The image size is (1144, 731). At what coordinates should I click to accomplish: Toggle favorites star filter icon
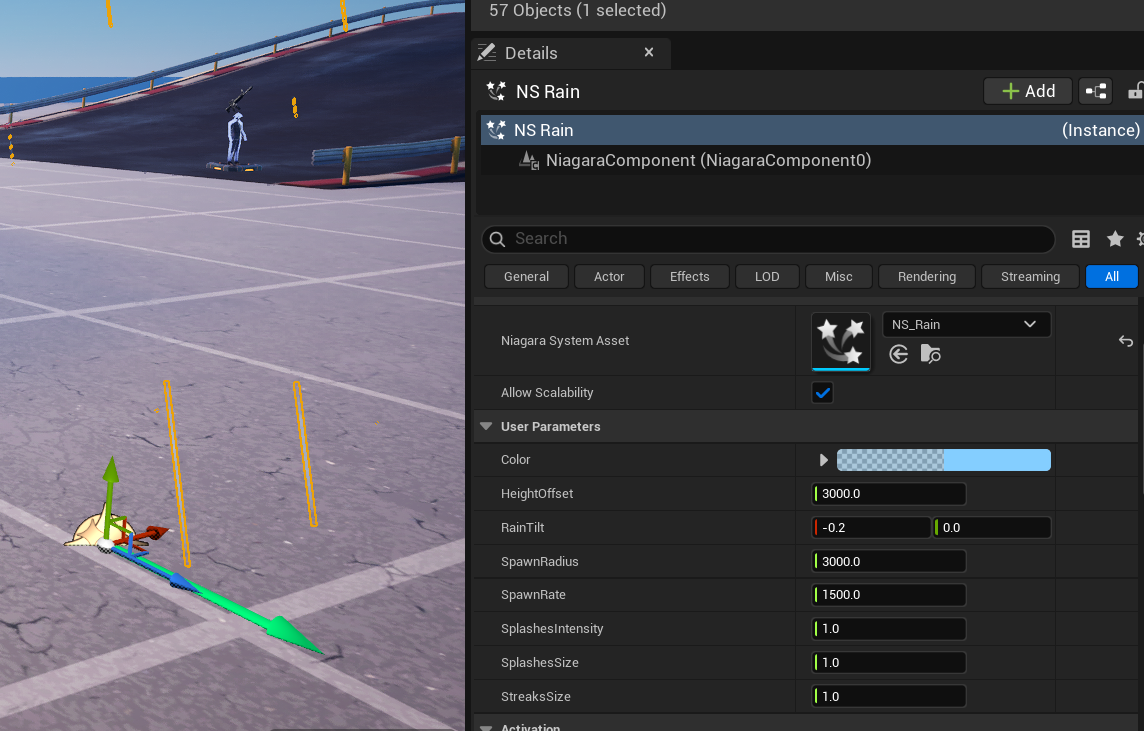[x=1115, y=239]
